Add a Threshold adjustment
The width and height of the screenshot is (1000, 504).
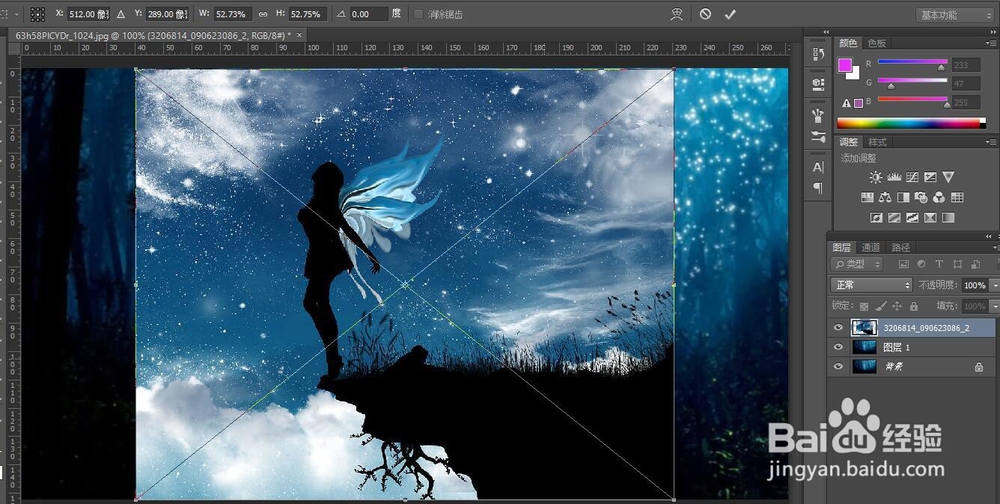click(912, 218)
